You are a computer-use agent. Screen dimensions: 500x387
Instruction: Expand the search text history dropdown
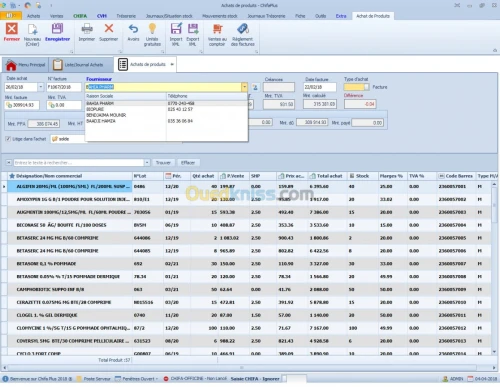click(147, 163)
